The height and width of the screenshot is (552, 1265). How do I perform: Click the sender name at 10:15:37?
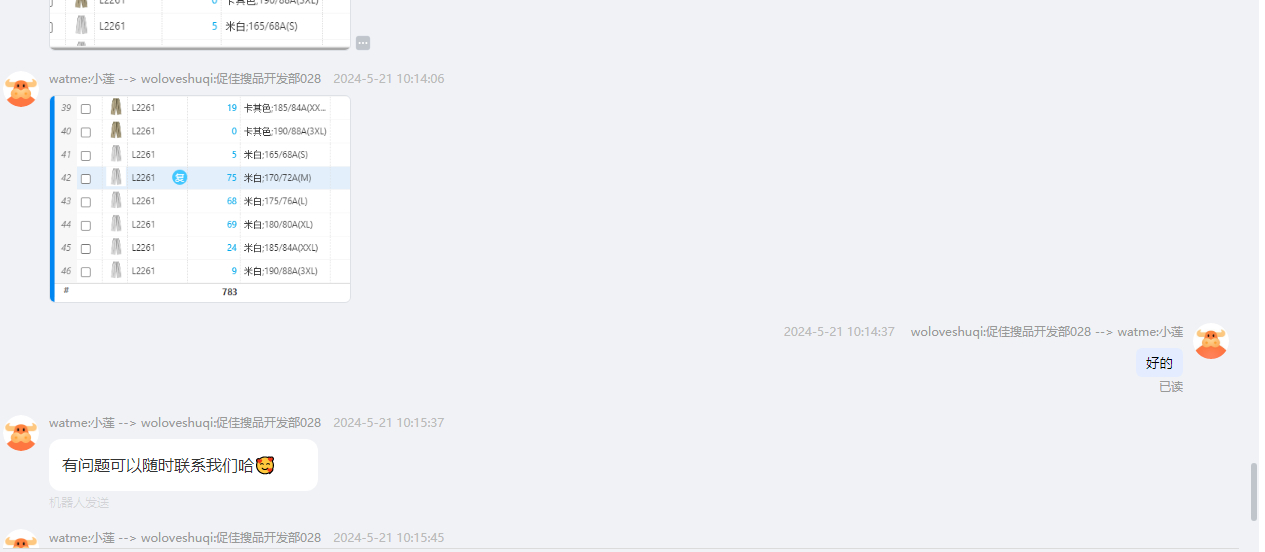click(185, 423)
